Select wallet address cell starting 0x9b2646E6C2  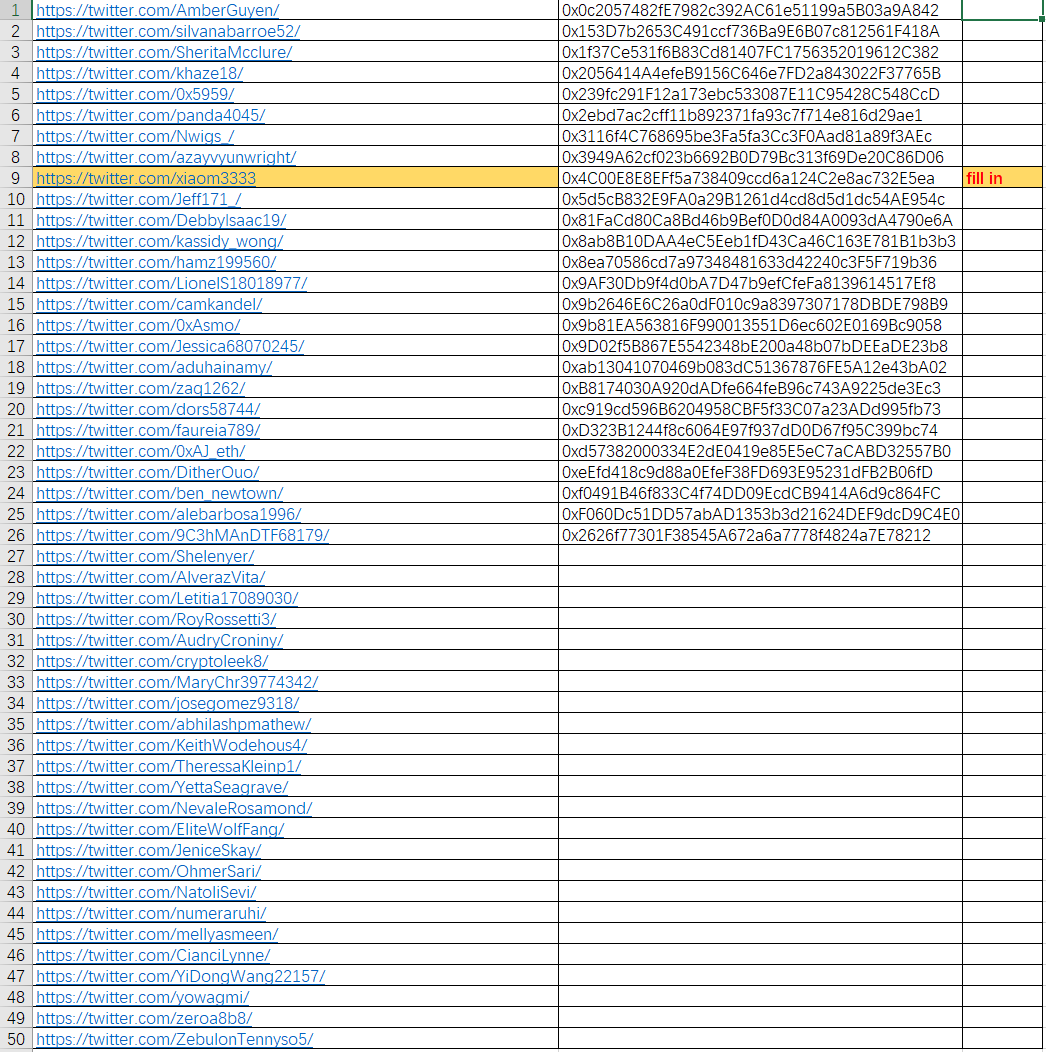click(x=760, y=304)
